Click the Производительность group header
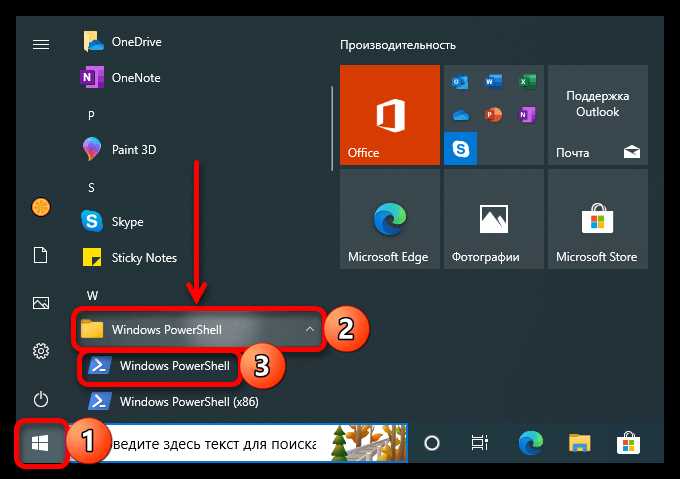Image resolution: width=680 pixels, height=479 pixels. coord(398,45)
